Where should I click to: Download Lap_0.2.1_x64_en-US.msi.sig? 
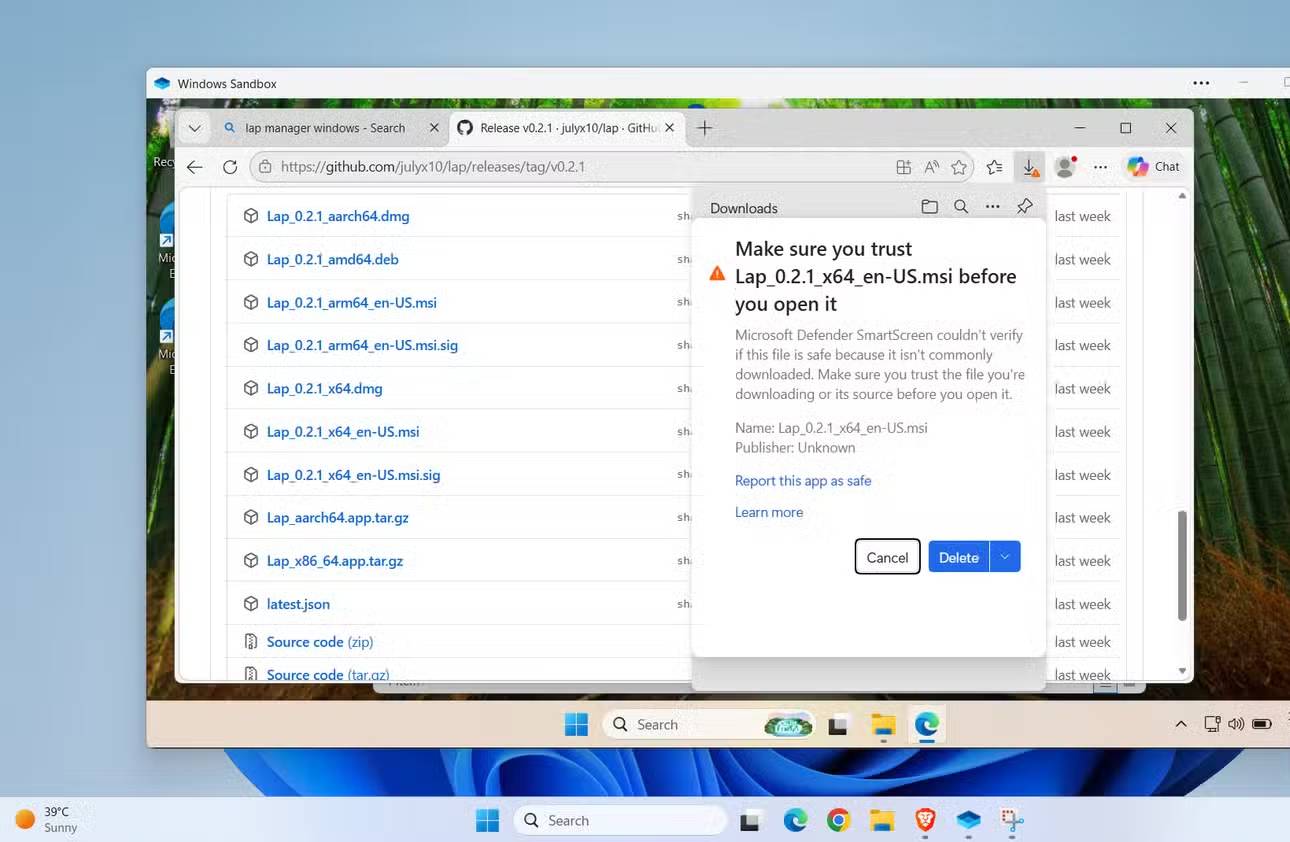[x=354, y=475]
